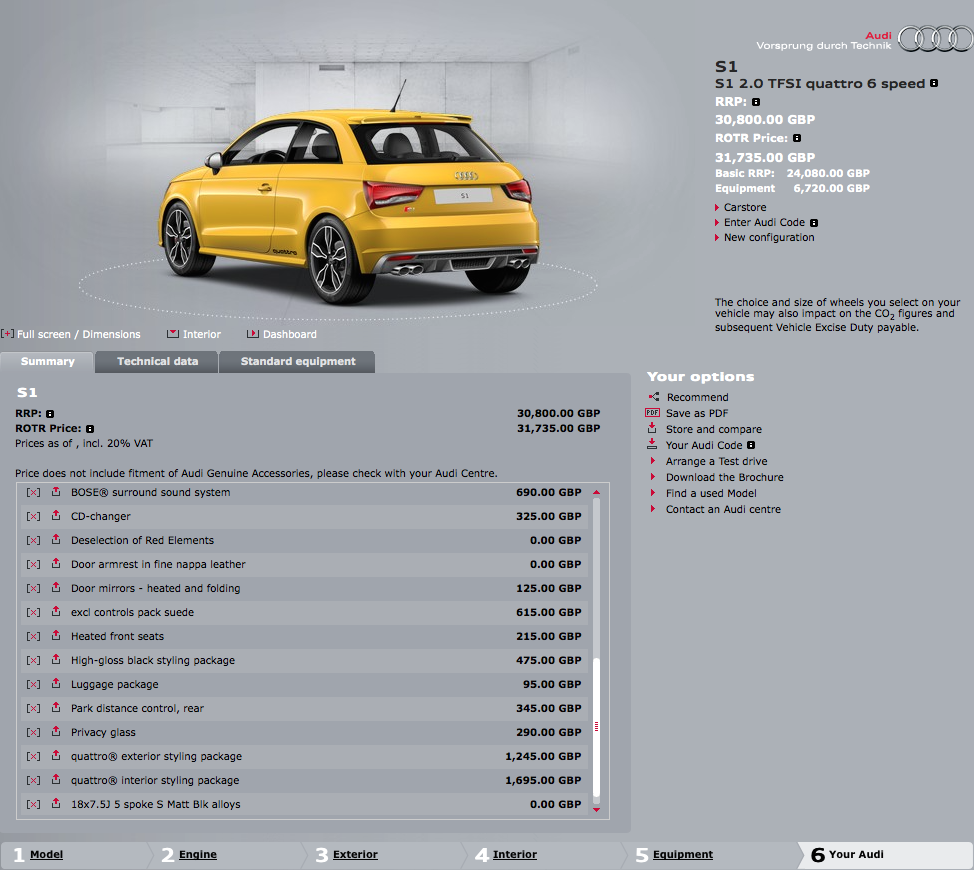Screen dimensions: 974x870
Task: Click the Download the Brochure link
Action: click(724, 477)
